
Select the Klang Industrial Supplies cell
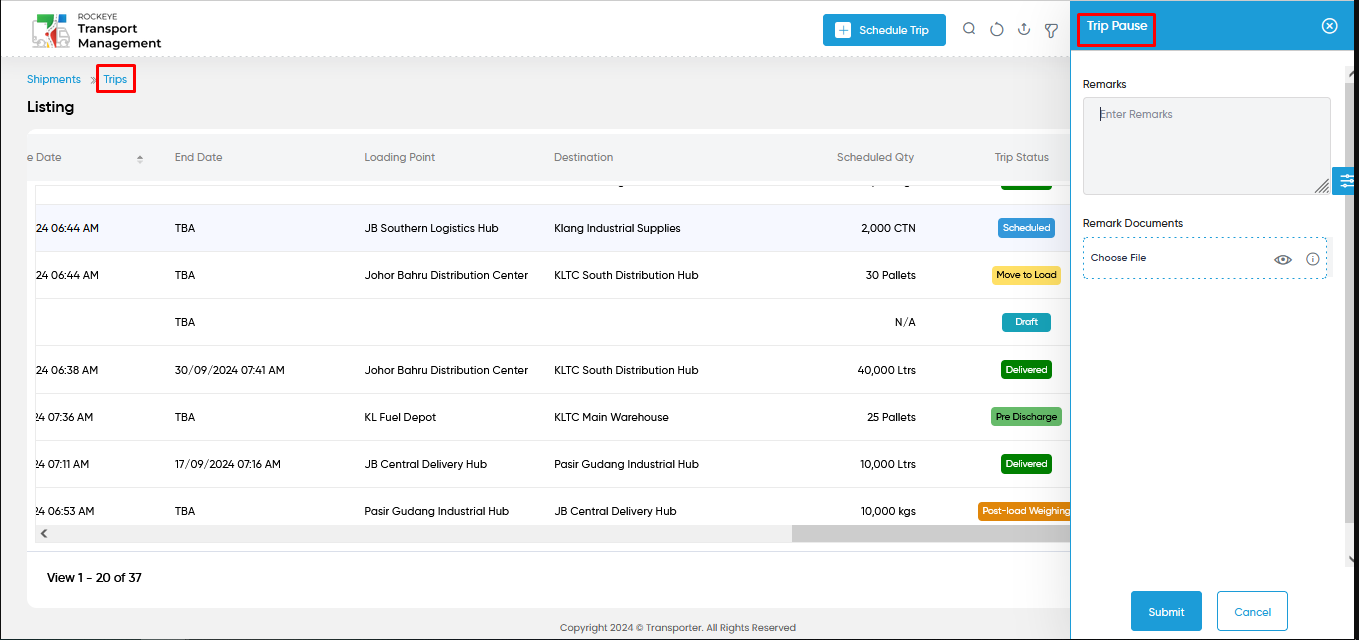coord(617,228)
